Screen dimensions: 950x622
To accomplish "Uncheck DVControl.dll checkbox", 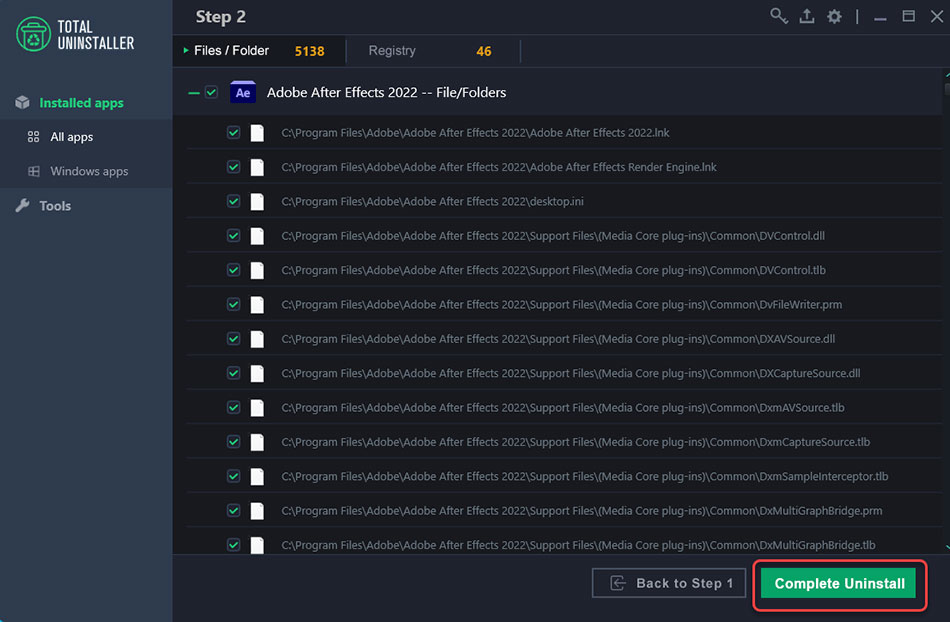I will [233, 236].
